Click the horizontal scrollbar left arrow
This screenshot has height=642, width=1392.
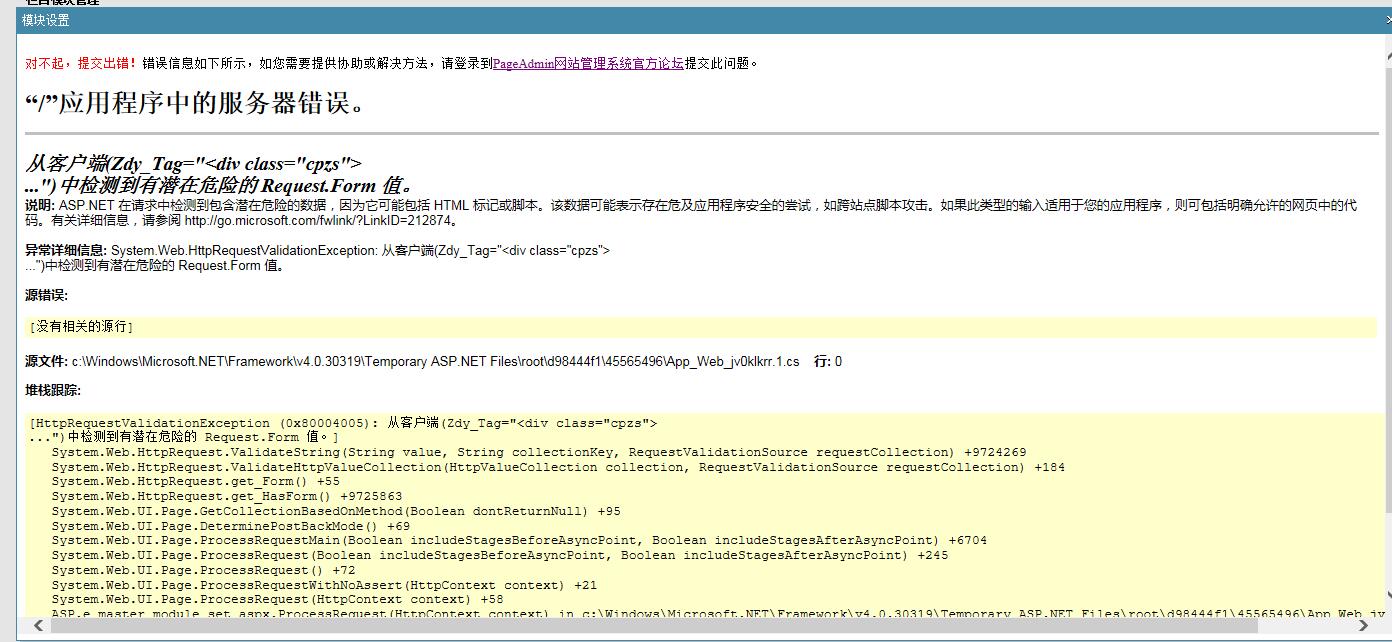pyautogui.click(x=37, y=625)
